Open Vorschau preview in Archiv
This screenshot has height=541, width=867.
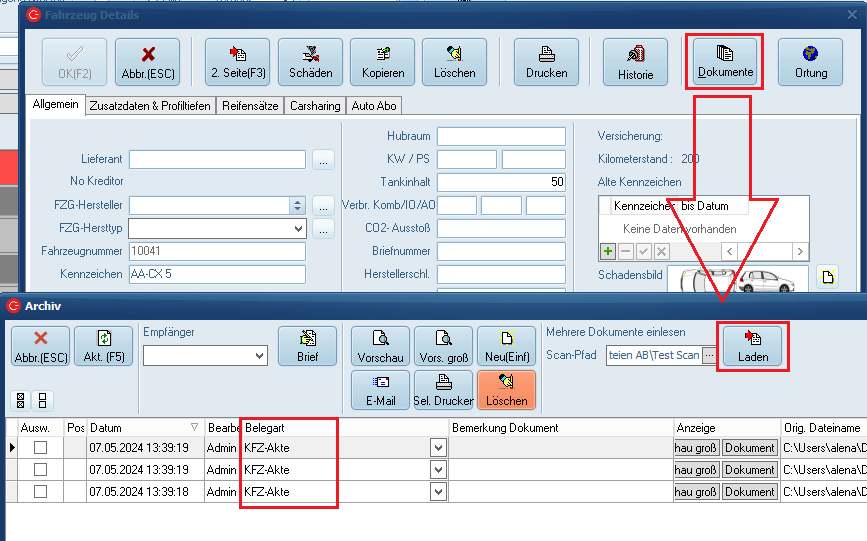point(380,346)
